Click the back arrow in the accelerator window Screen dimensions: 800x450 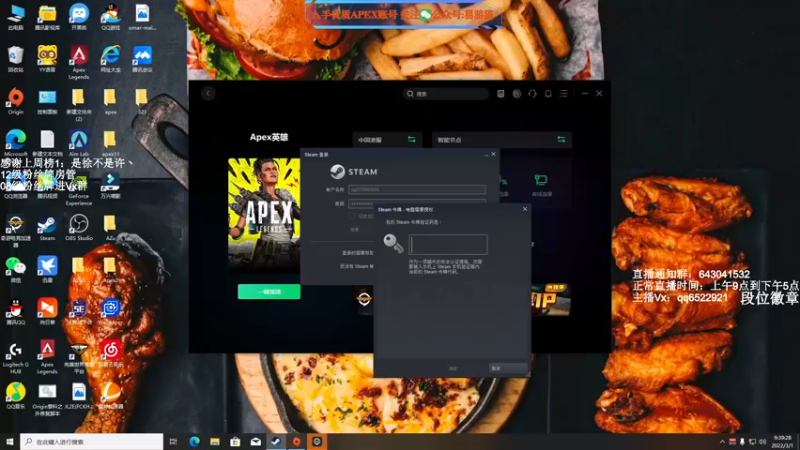click(208, 93)
